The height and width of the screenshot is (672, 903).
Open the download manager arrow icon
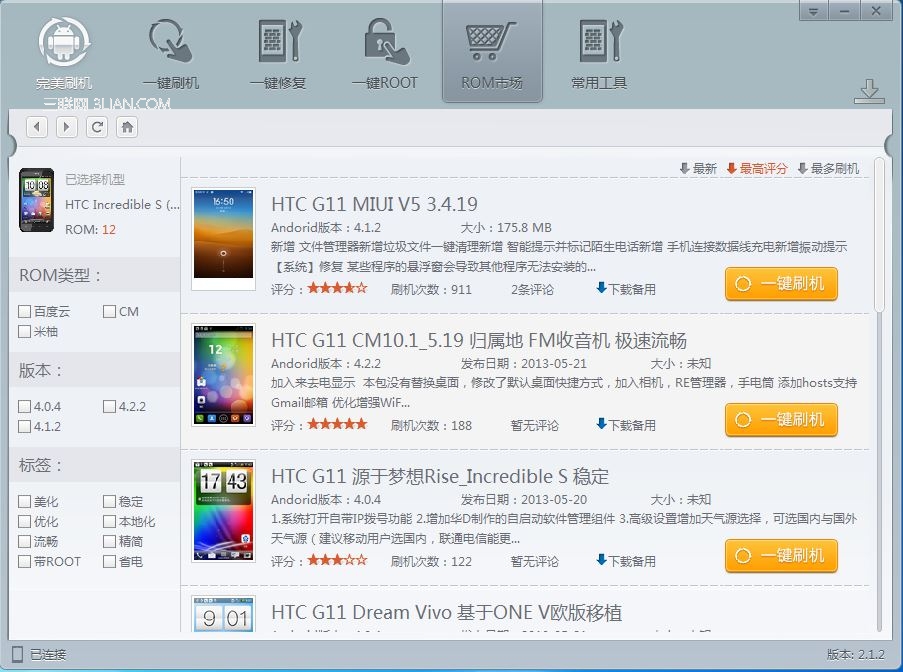click(869, 92)
